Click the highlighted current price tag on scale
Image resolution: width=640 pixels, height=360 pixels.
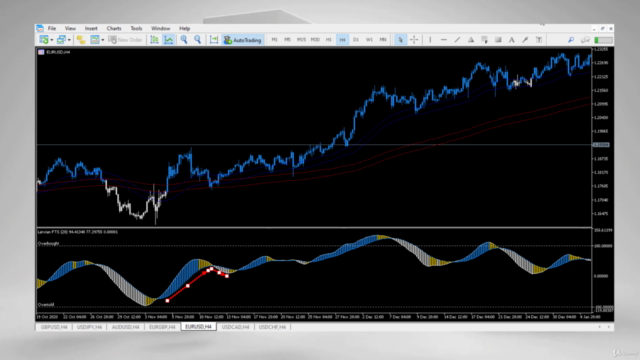click(x=601, y=145)
